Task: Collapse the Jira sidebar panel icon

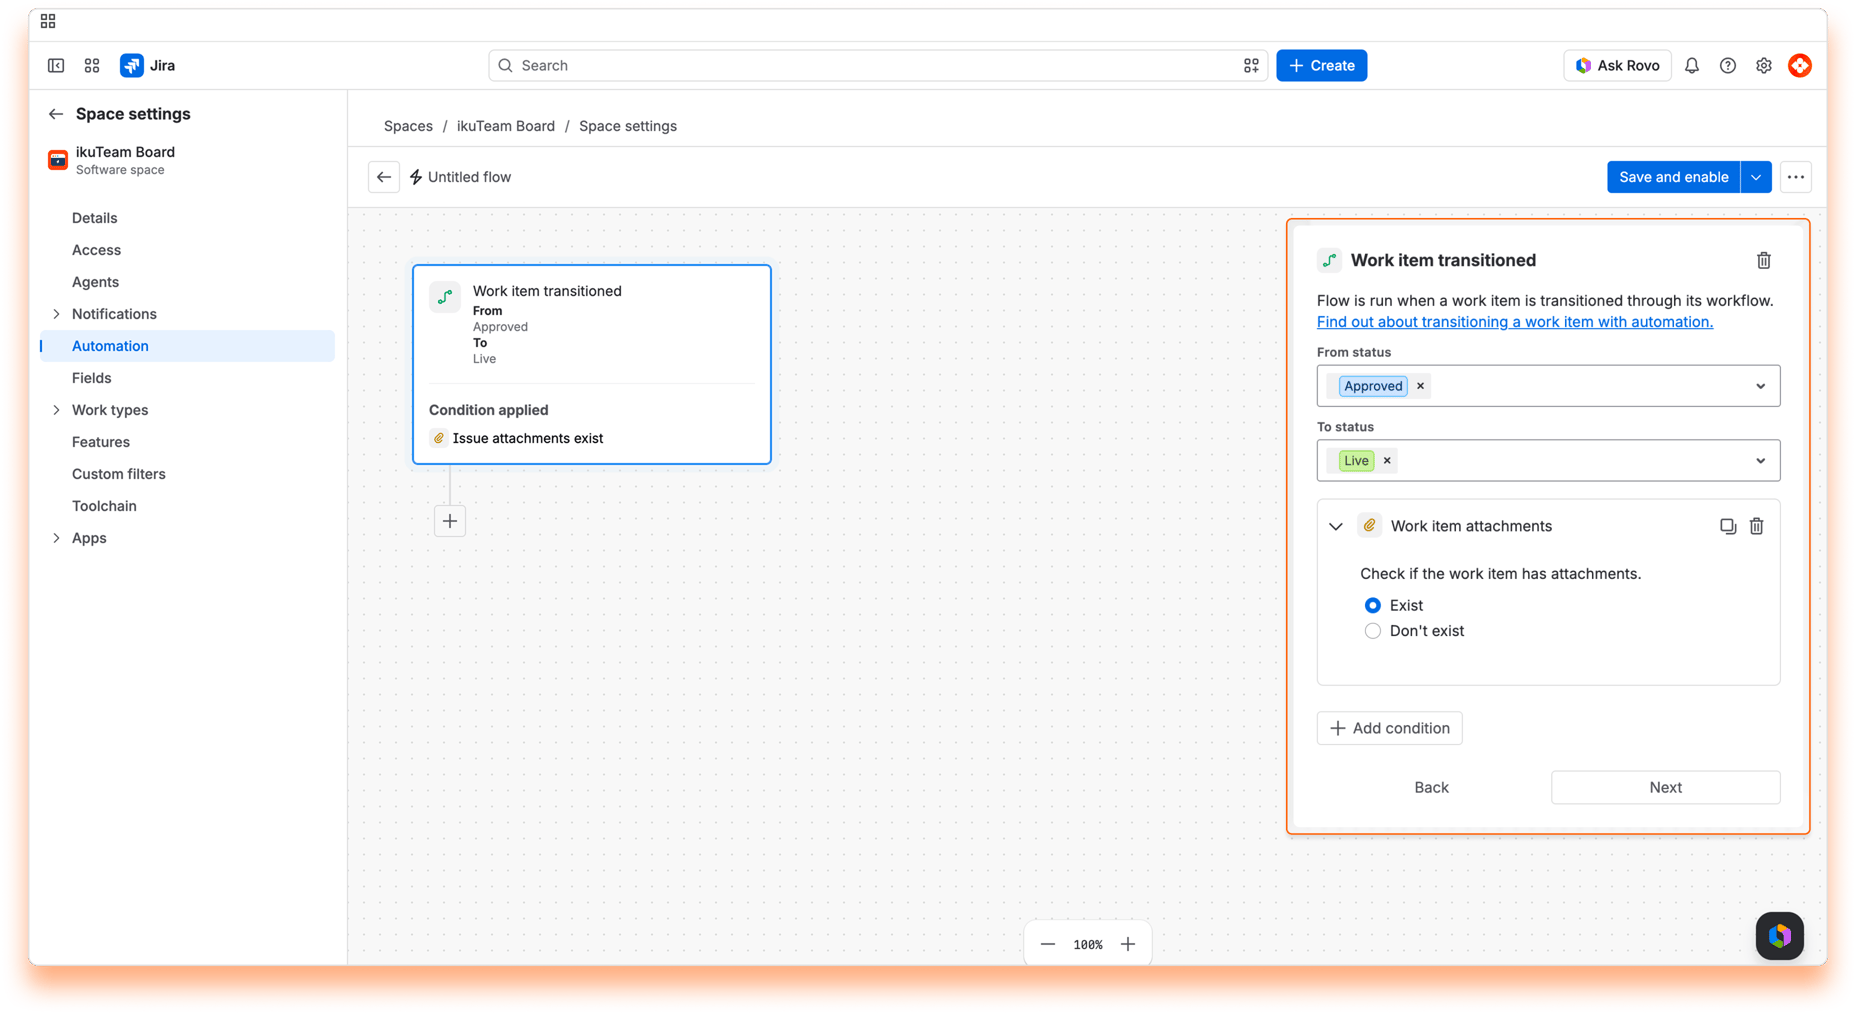Action: (x=56, y=66)
